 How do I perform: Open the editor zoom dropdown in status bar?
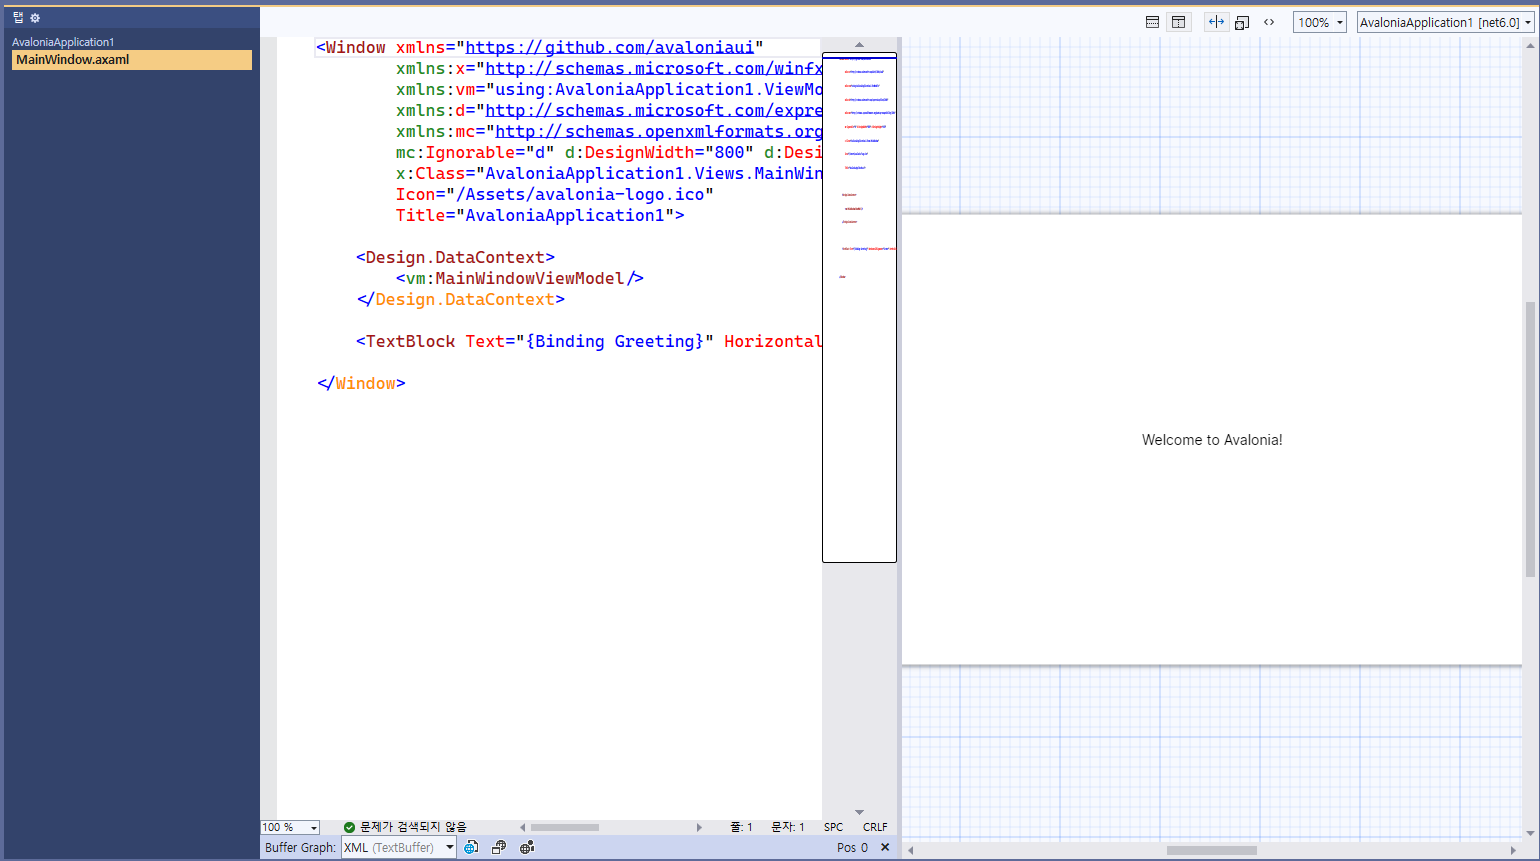pyautogui.click(x=289, y=826)
